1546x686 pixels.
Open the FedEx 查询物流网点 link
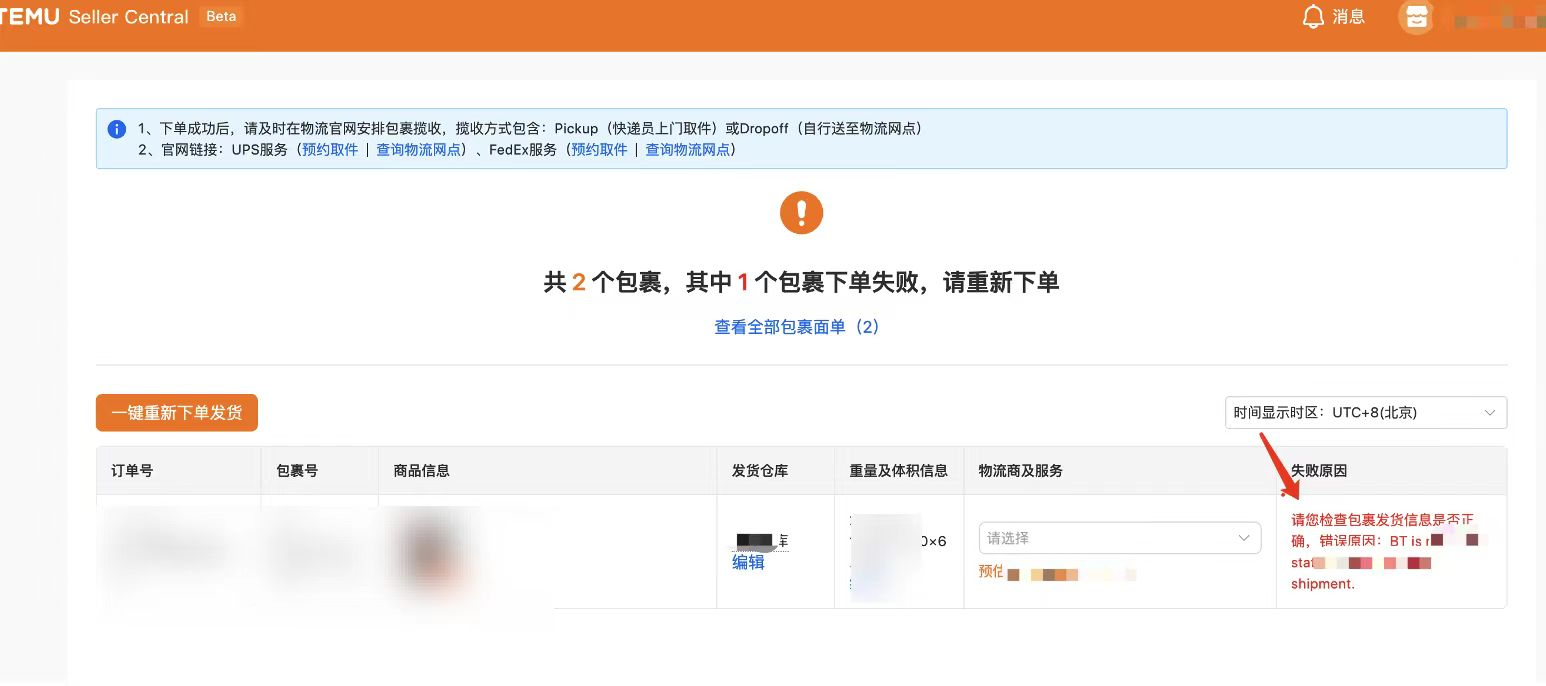pyautogui.click(x=688, y=150)
